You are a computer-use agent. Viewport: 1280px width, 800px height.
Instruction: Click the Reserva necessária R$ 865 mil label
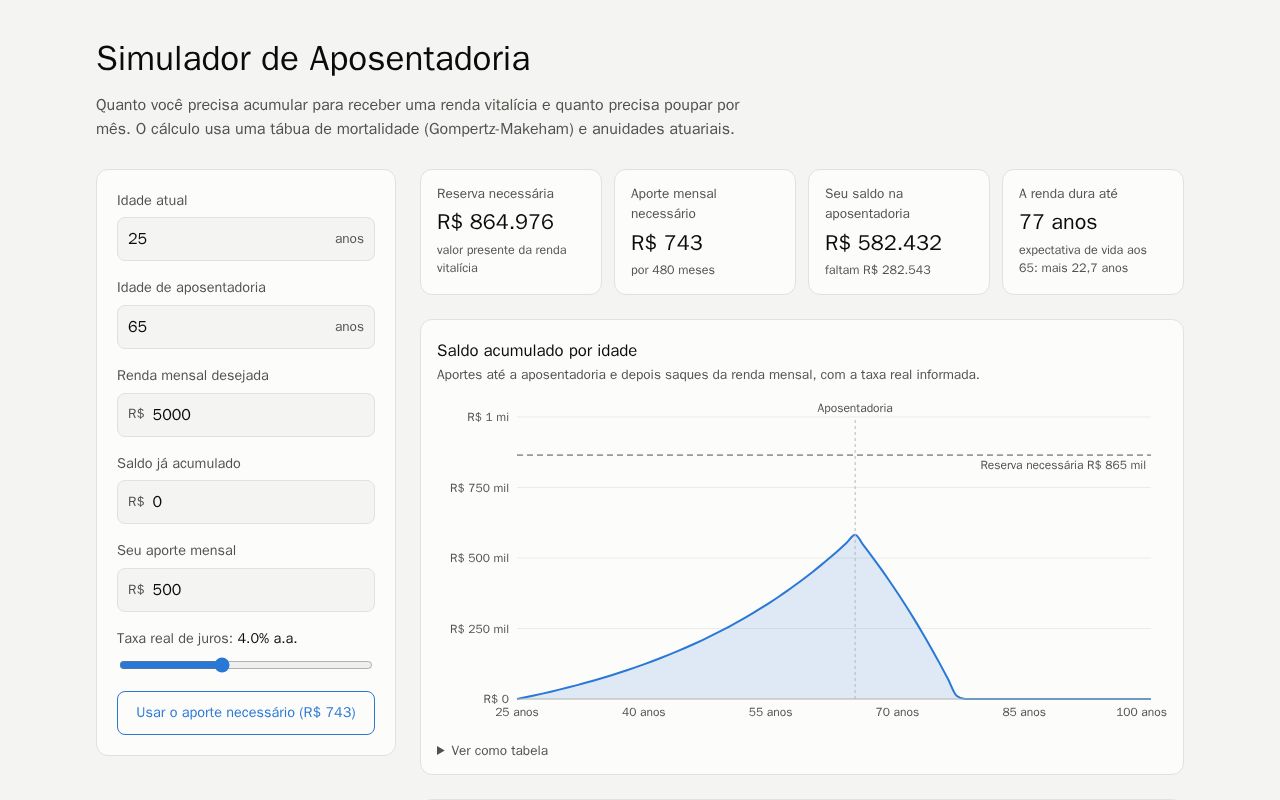click(1063, 465)
